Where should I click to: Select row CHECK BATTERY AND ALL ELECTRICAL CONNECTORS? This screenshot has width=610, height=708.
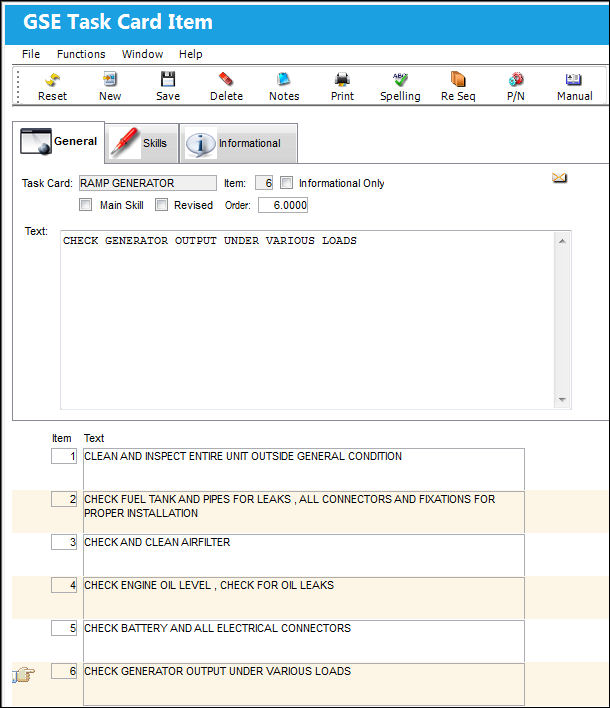[304, 641]
